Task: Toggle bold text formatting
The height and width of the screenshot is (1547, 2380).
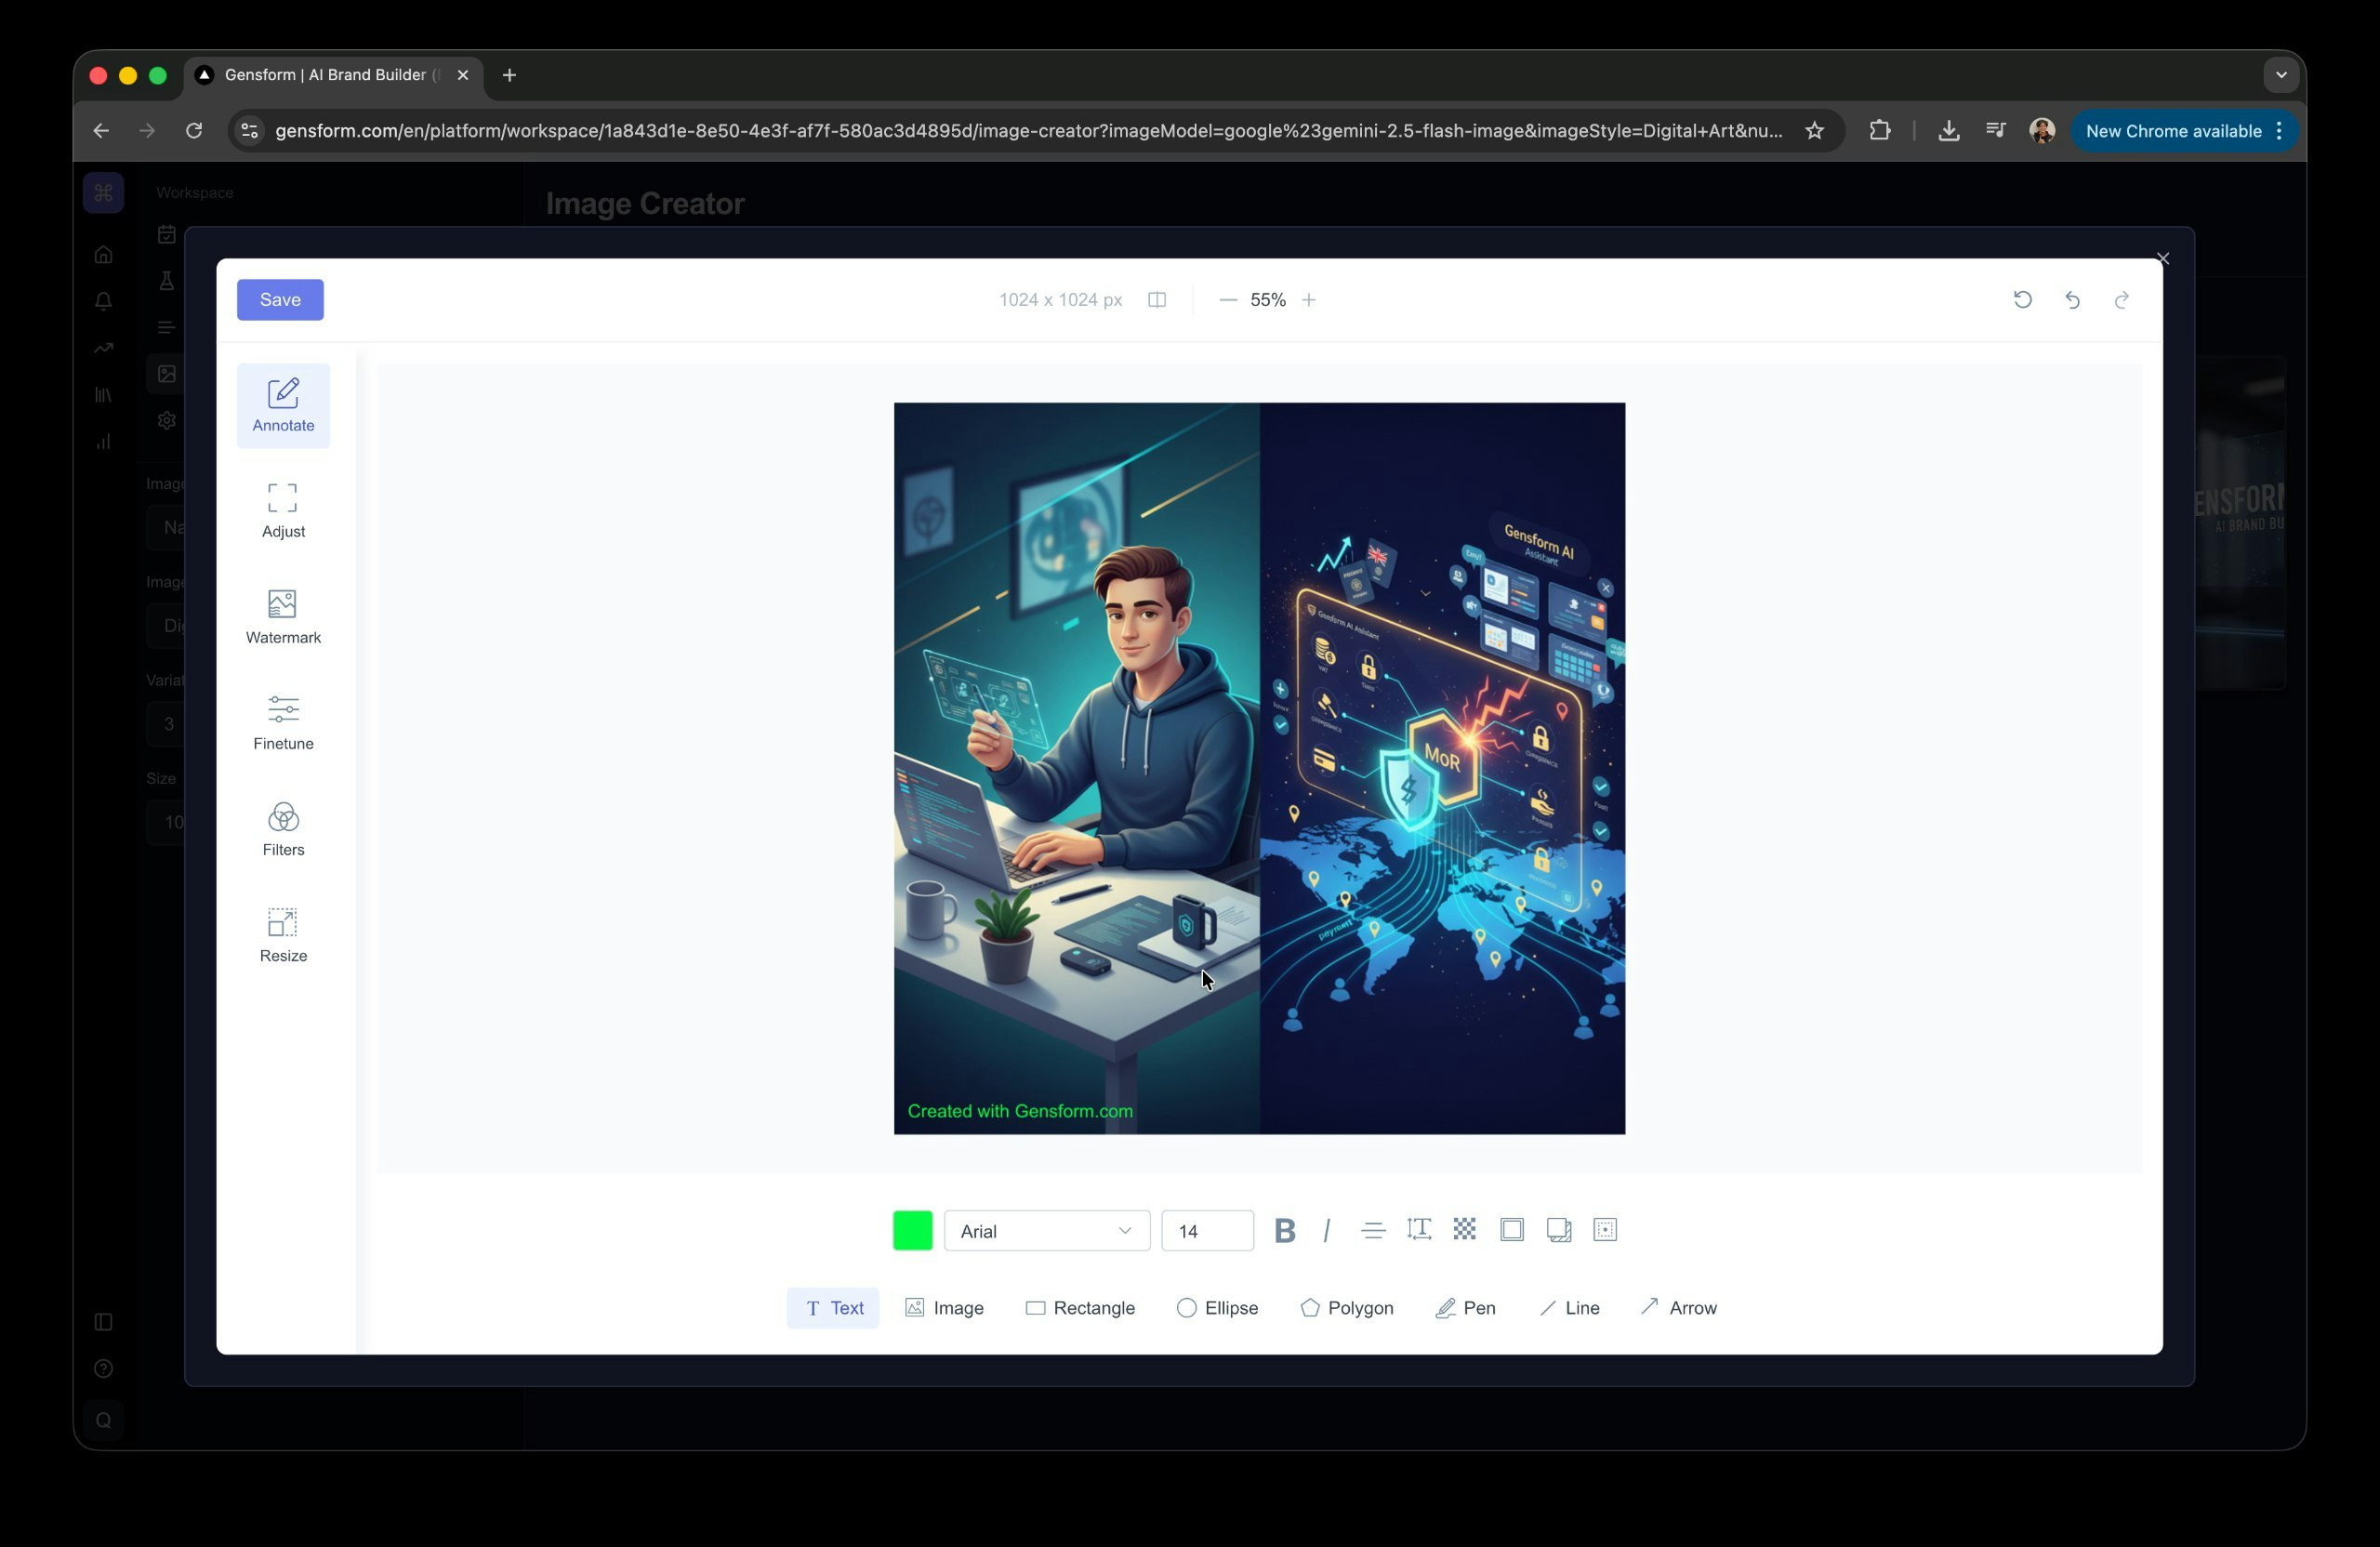Action: click(x=1285, y=1230)
